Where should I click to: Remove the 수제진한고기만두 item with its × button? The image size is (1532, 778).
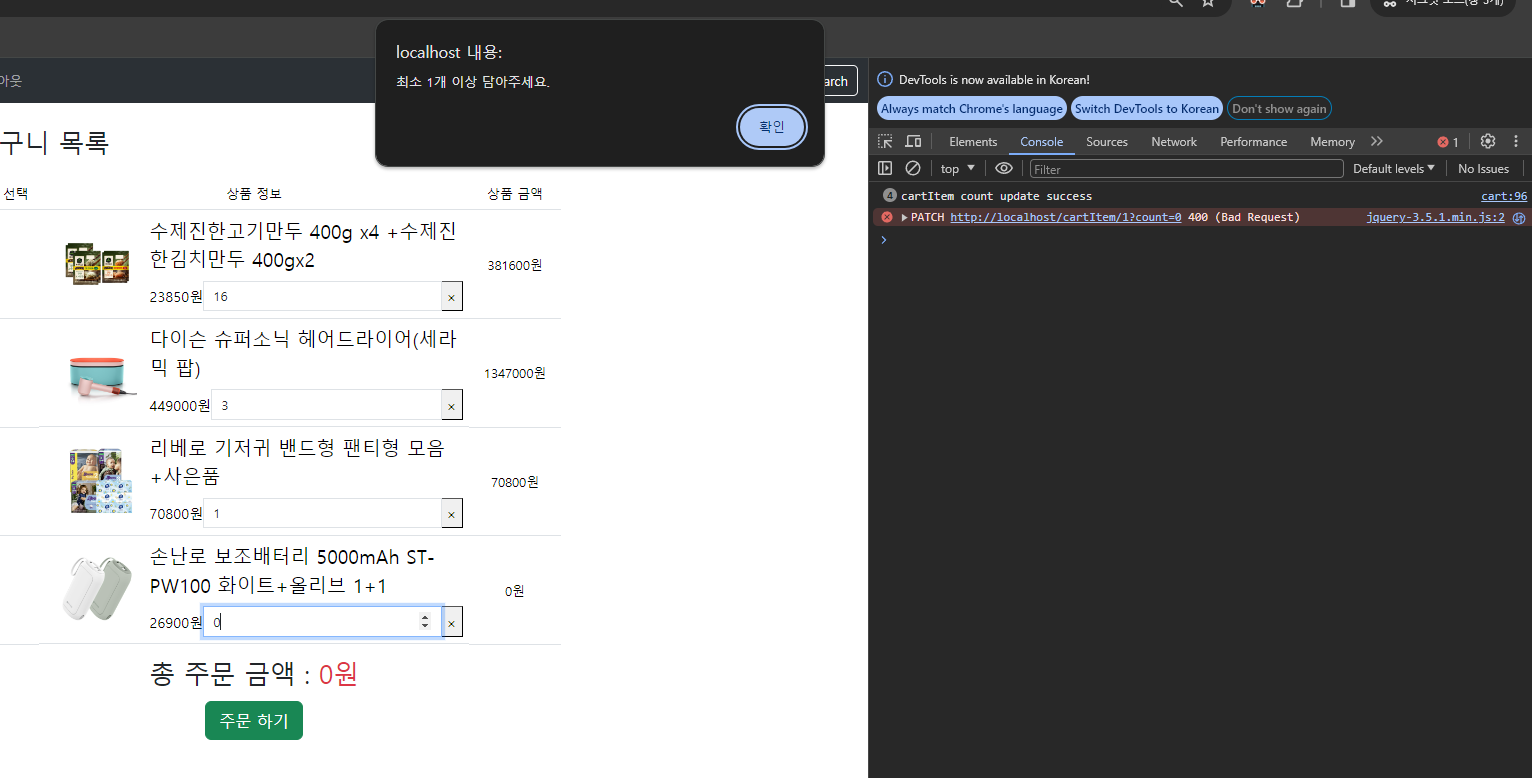[x=451, y=297]
